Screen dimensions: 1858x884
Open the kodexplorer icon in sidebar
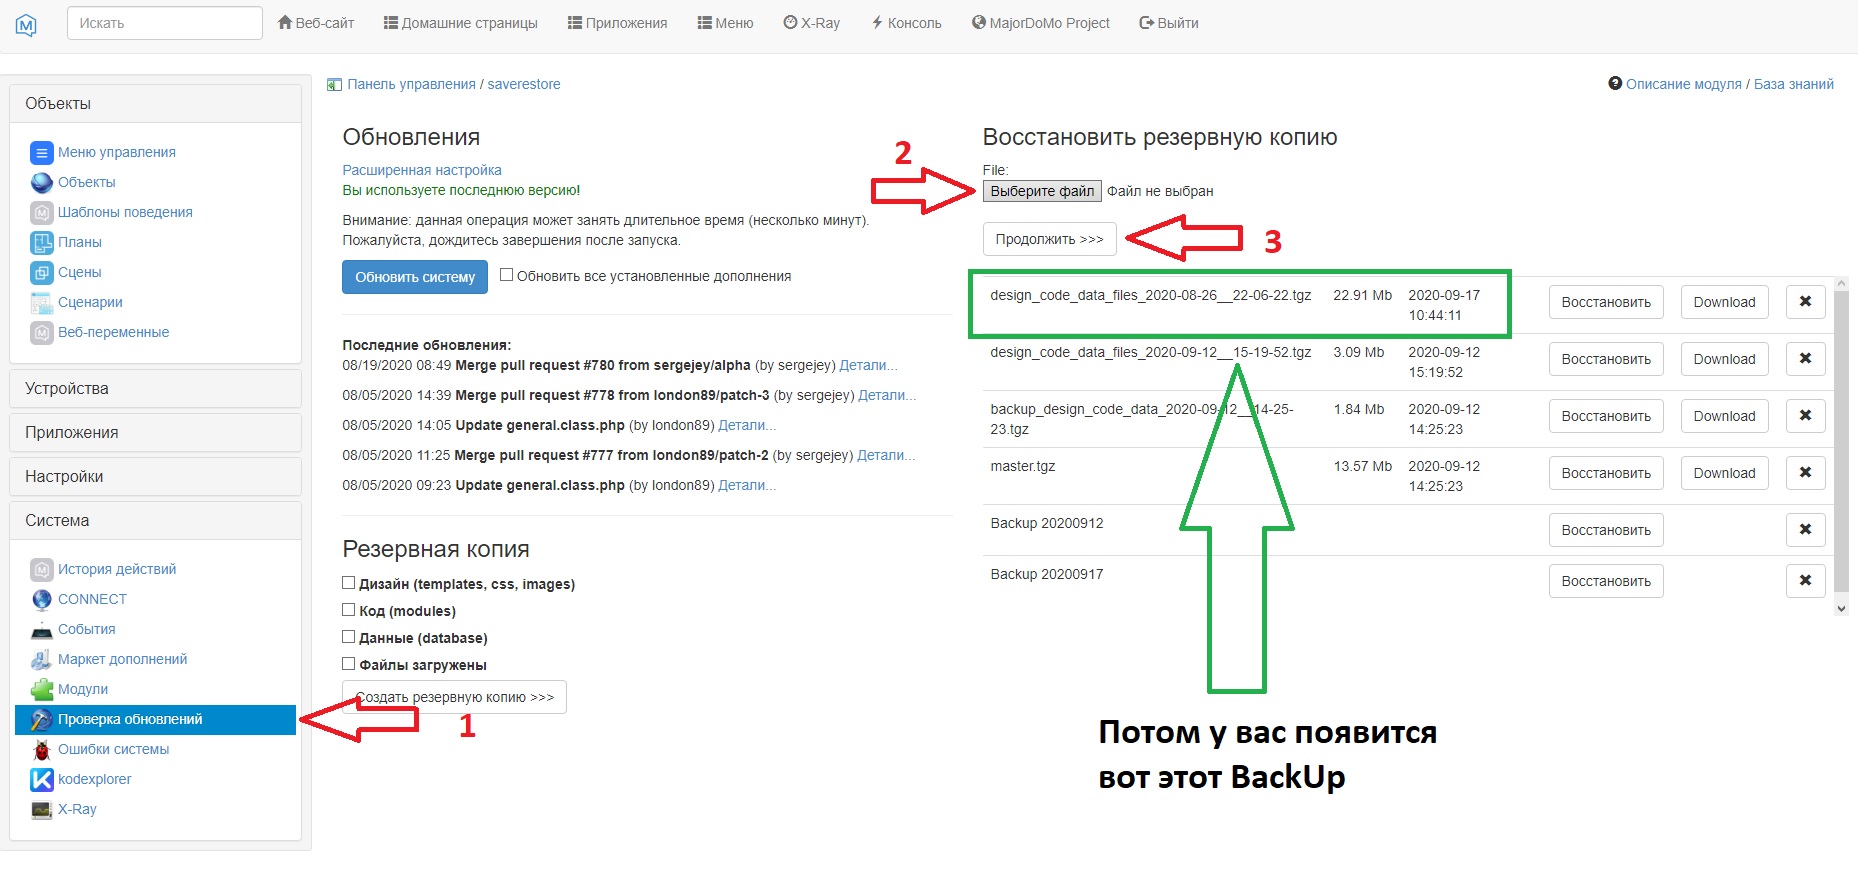(42, 780)
